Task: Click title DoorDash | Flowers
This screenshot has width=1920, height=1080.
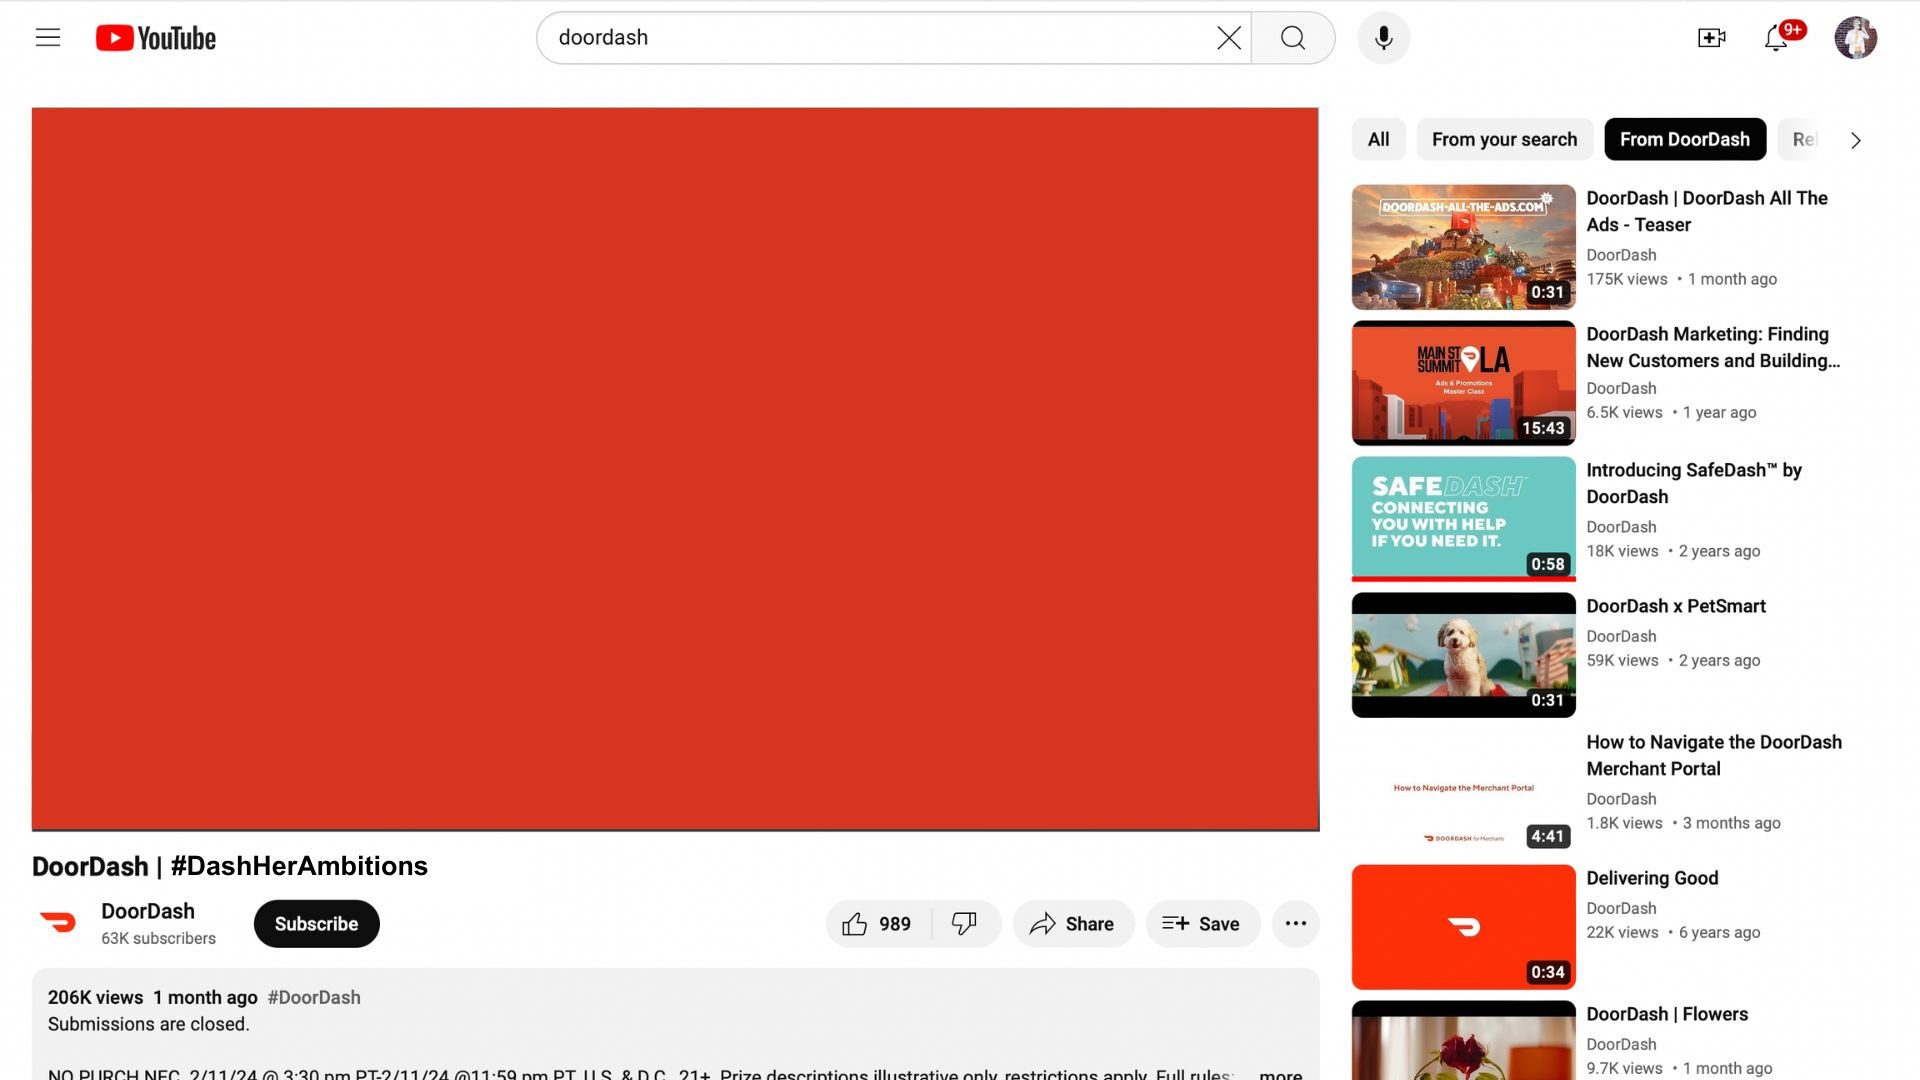Action: coord(1667,1014)
